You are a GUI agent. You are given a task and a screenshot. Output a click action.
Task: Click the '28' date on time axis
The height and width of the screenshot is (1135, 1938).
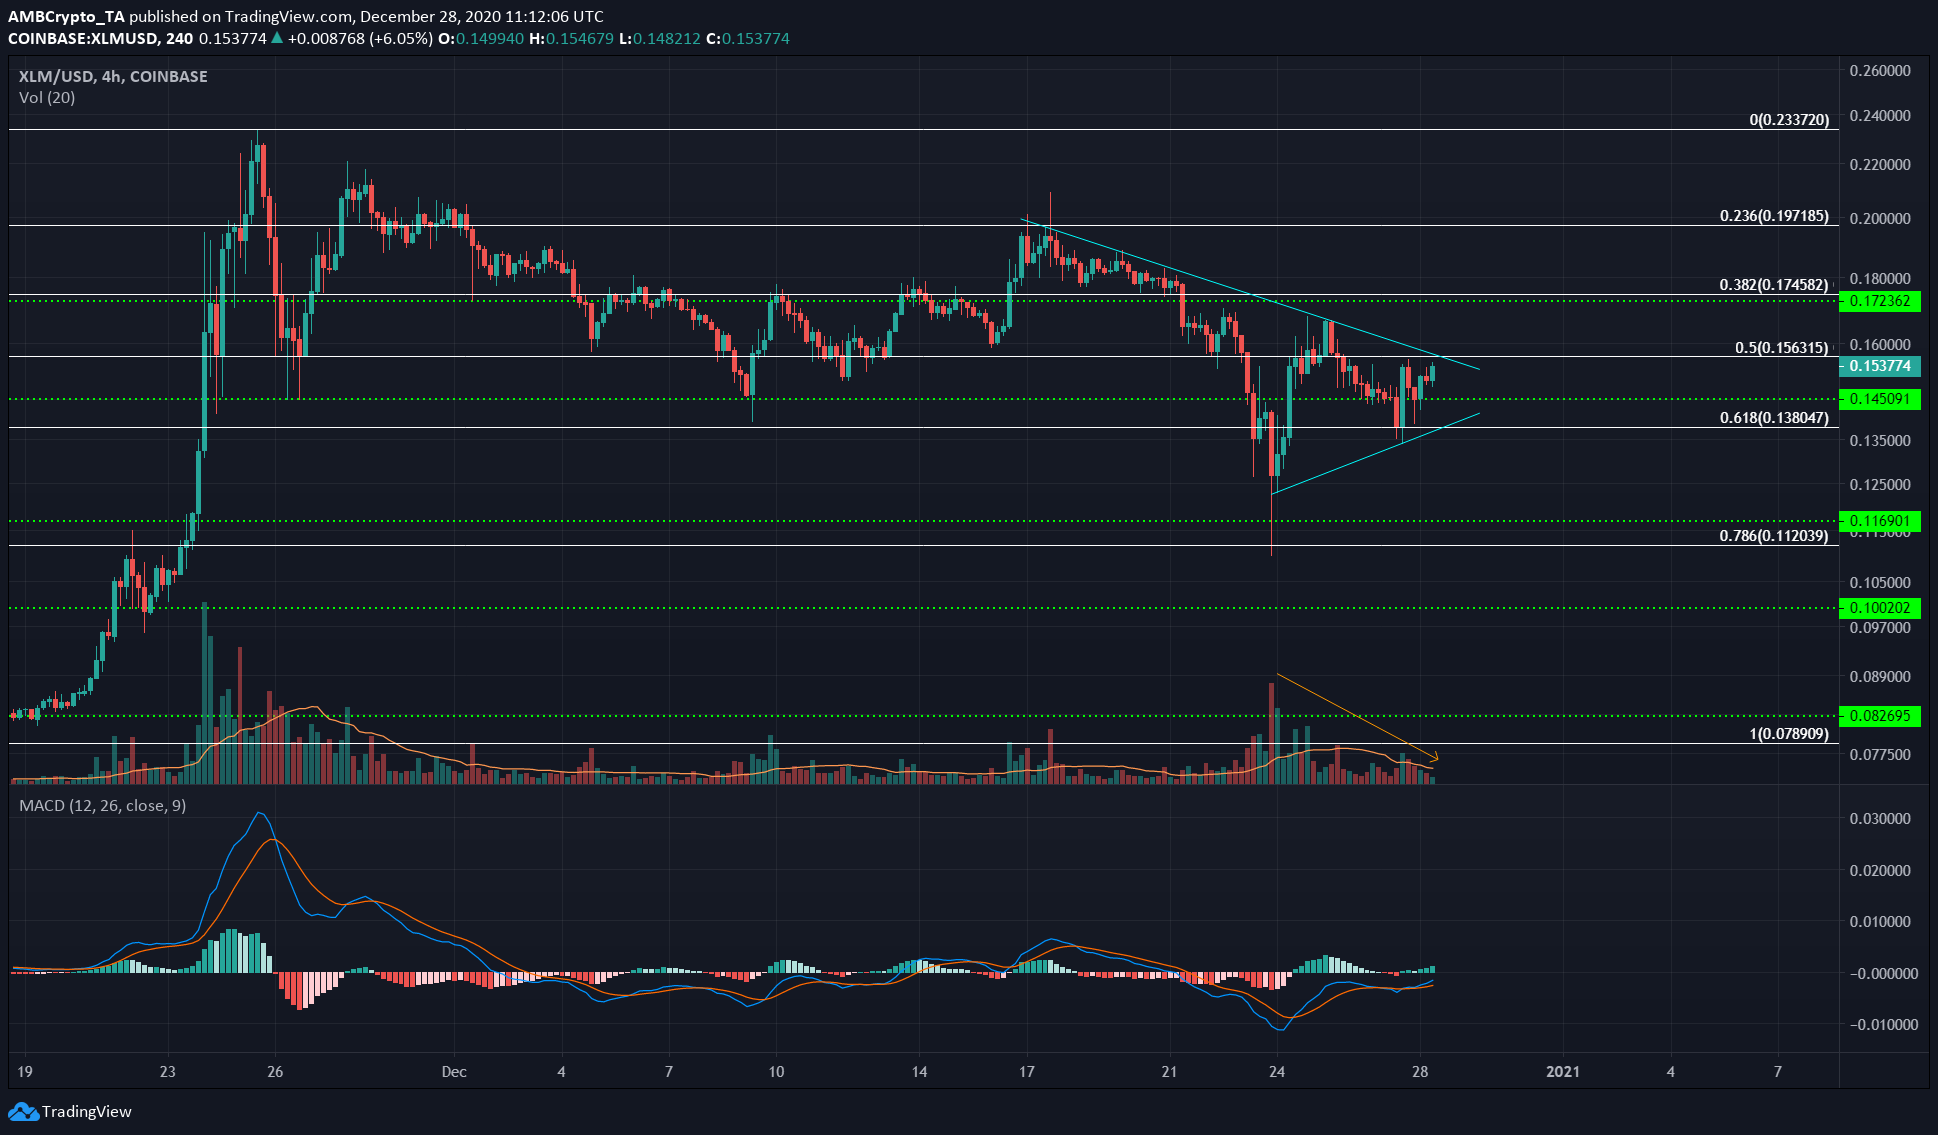1420,1072
